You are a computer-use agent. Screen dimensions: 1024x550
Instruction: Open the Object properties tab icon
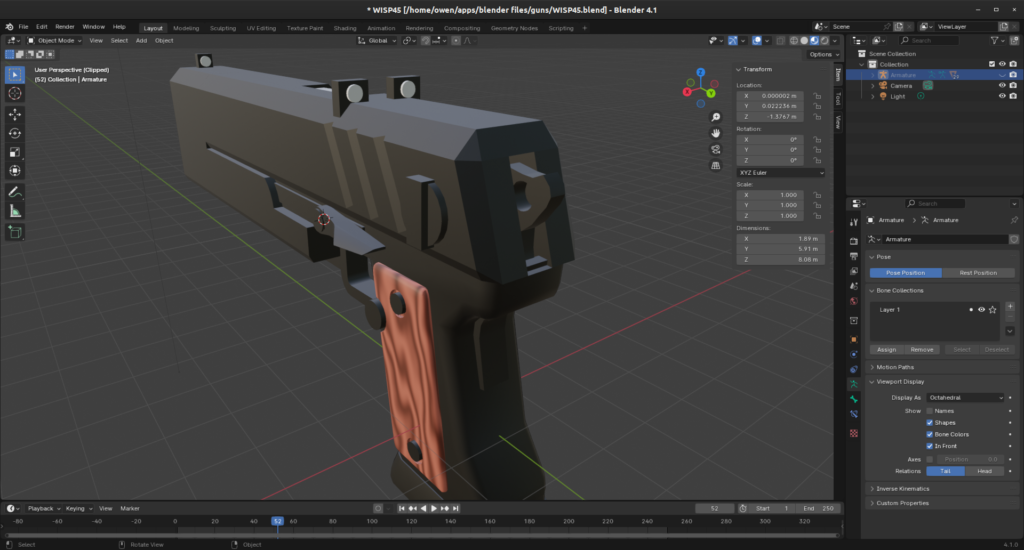click(x=854, y=340)
